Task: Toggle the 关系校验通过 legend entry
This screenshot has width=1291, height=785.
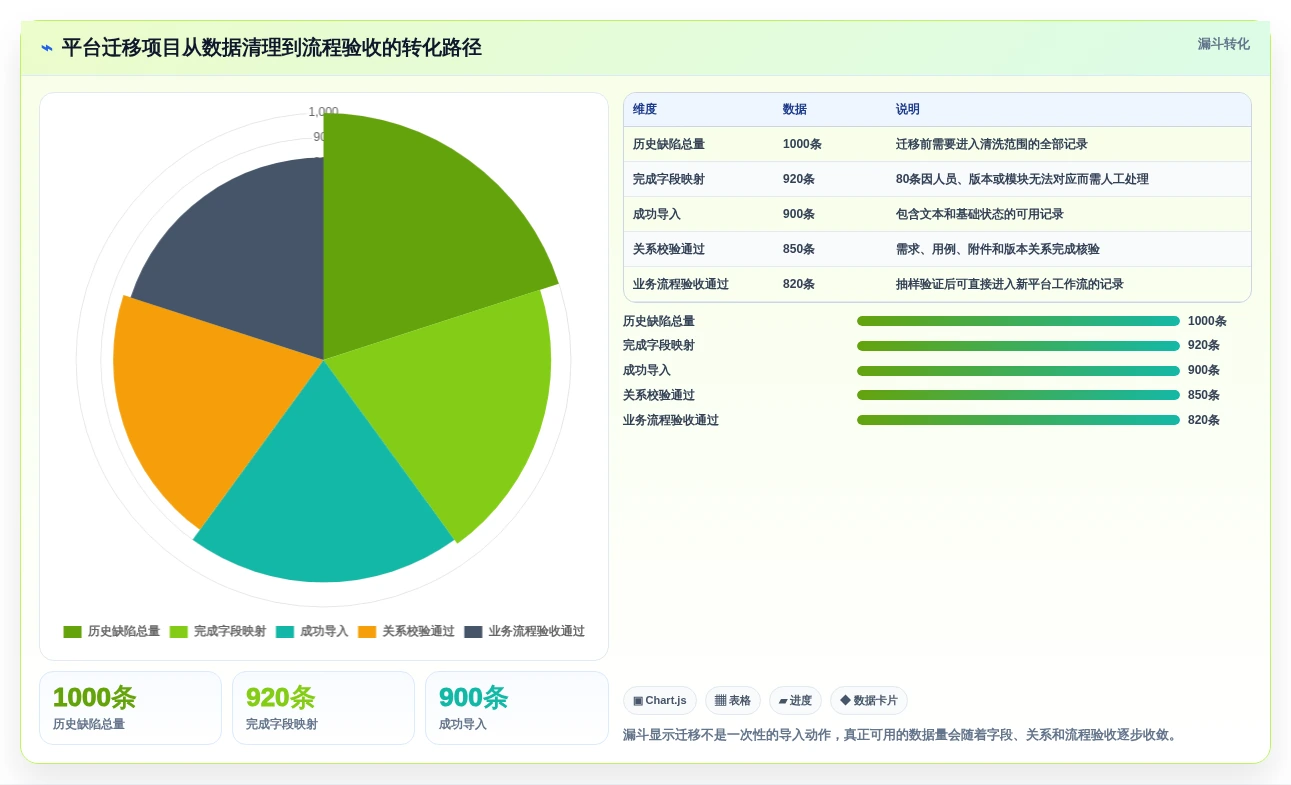Action: tap(406, 632)
